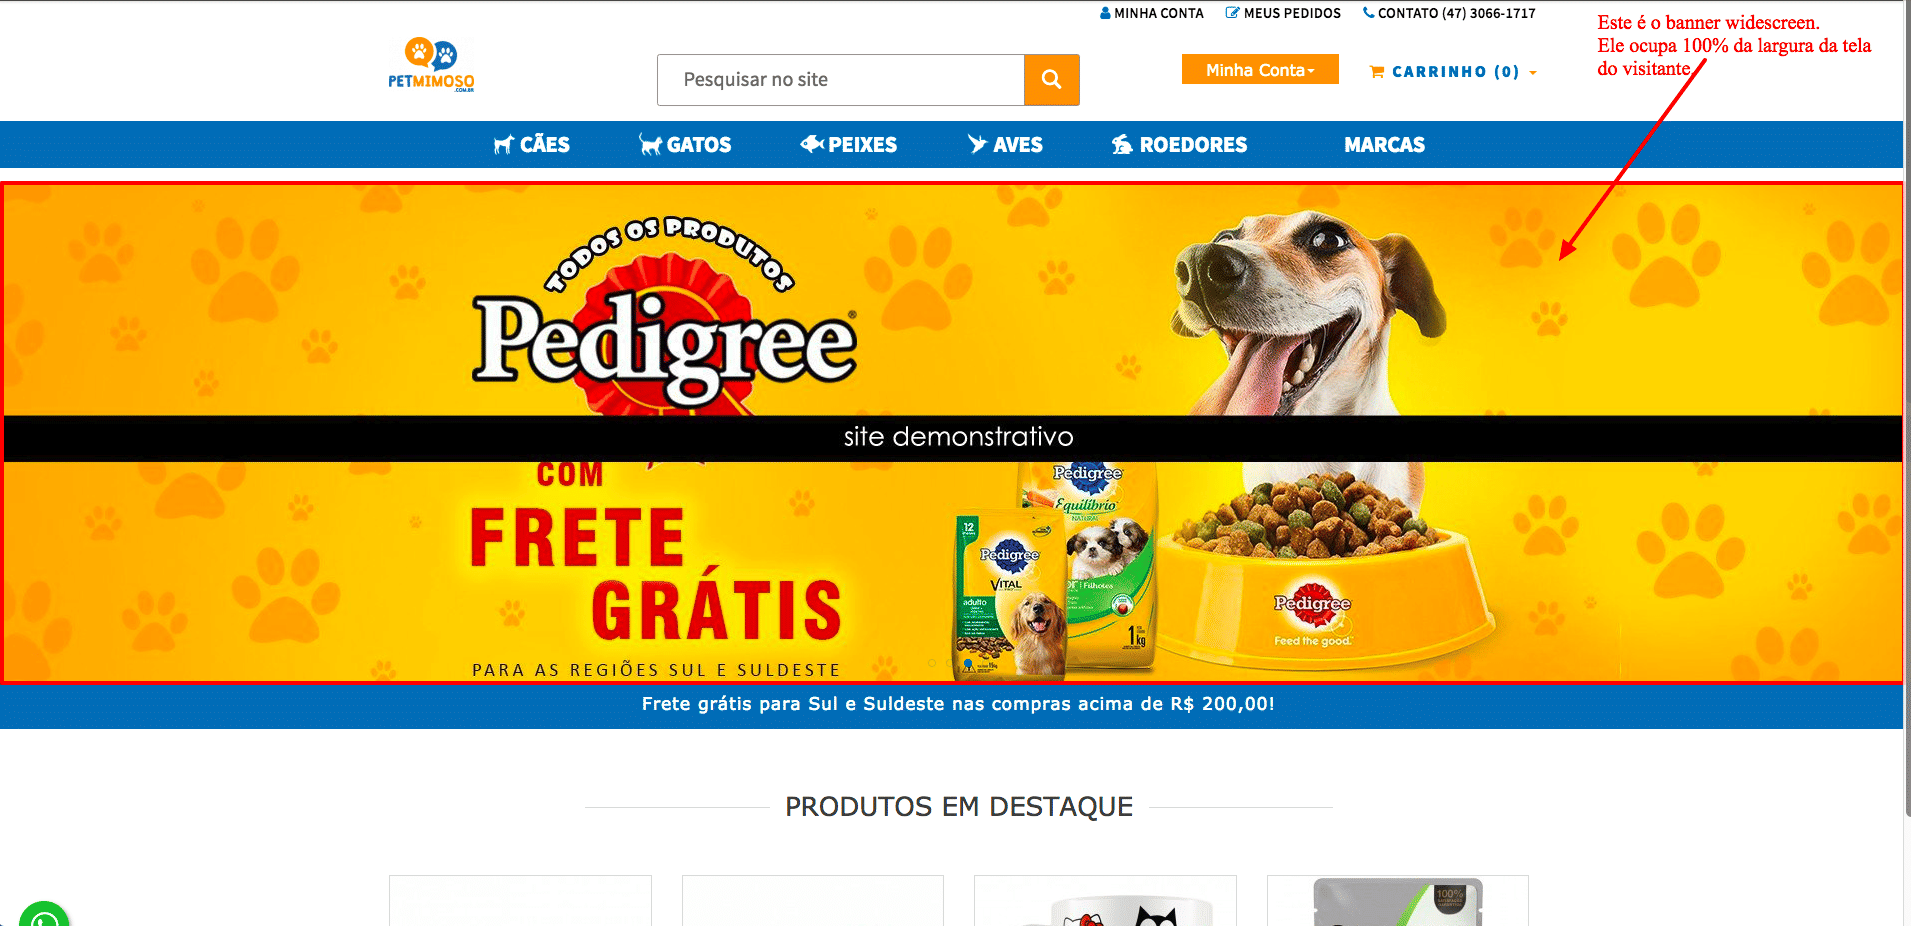Click the dog icon beside Cães
1911x926 pixels.
(504, 145)
